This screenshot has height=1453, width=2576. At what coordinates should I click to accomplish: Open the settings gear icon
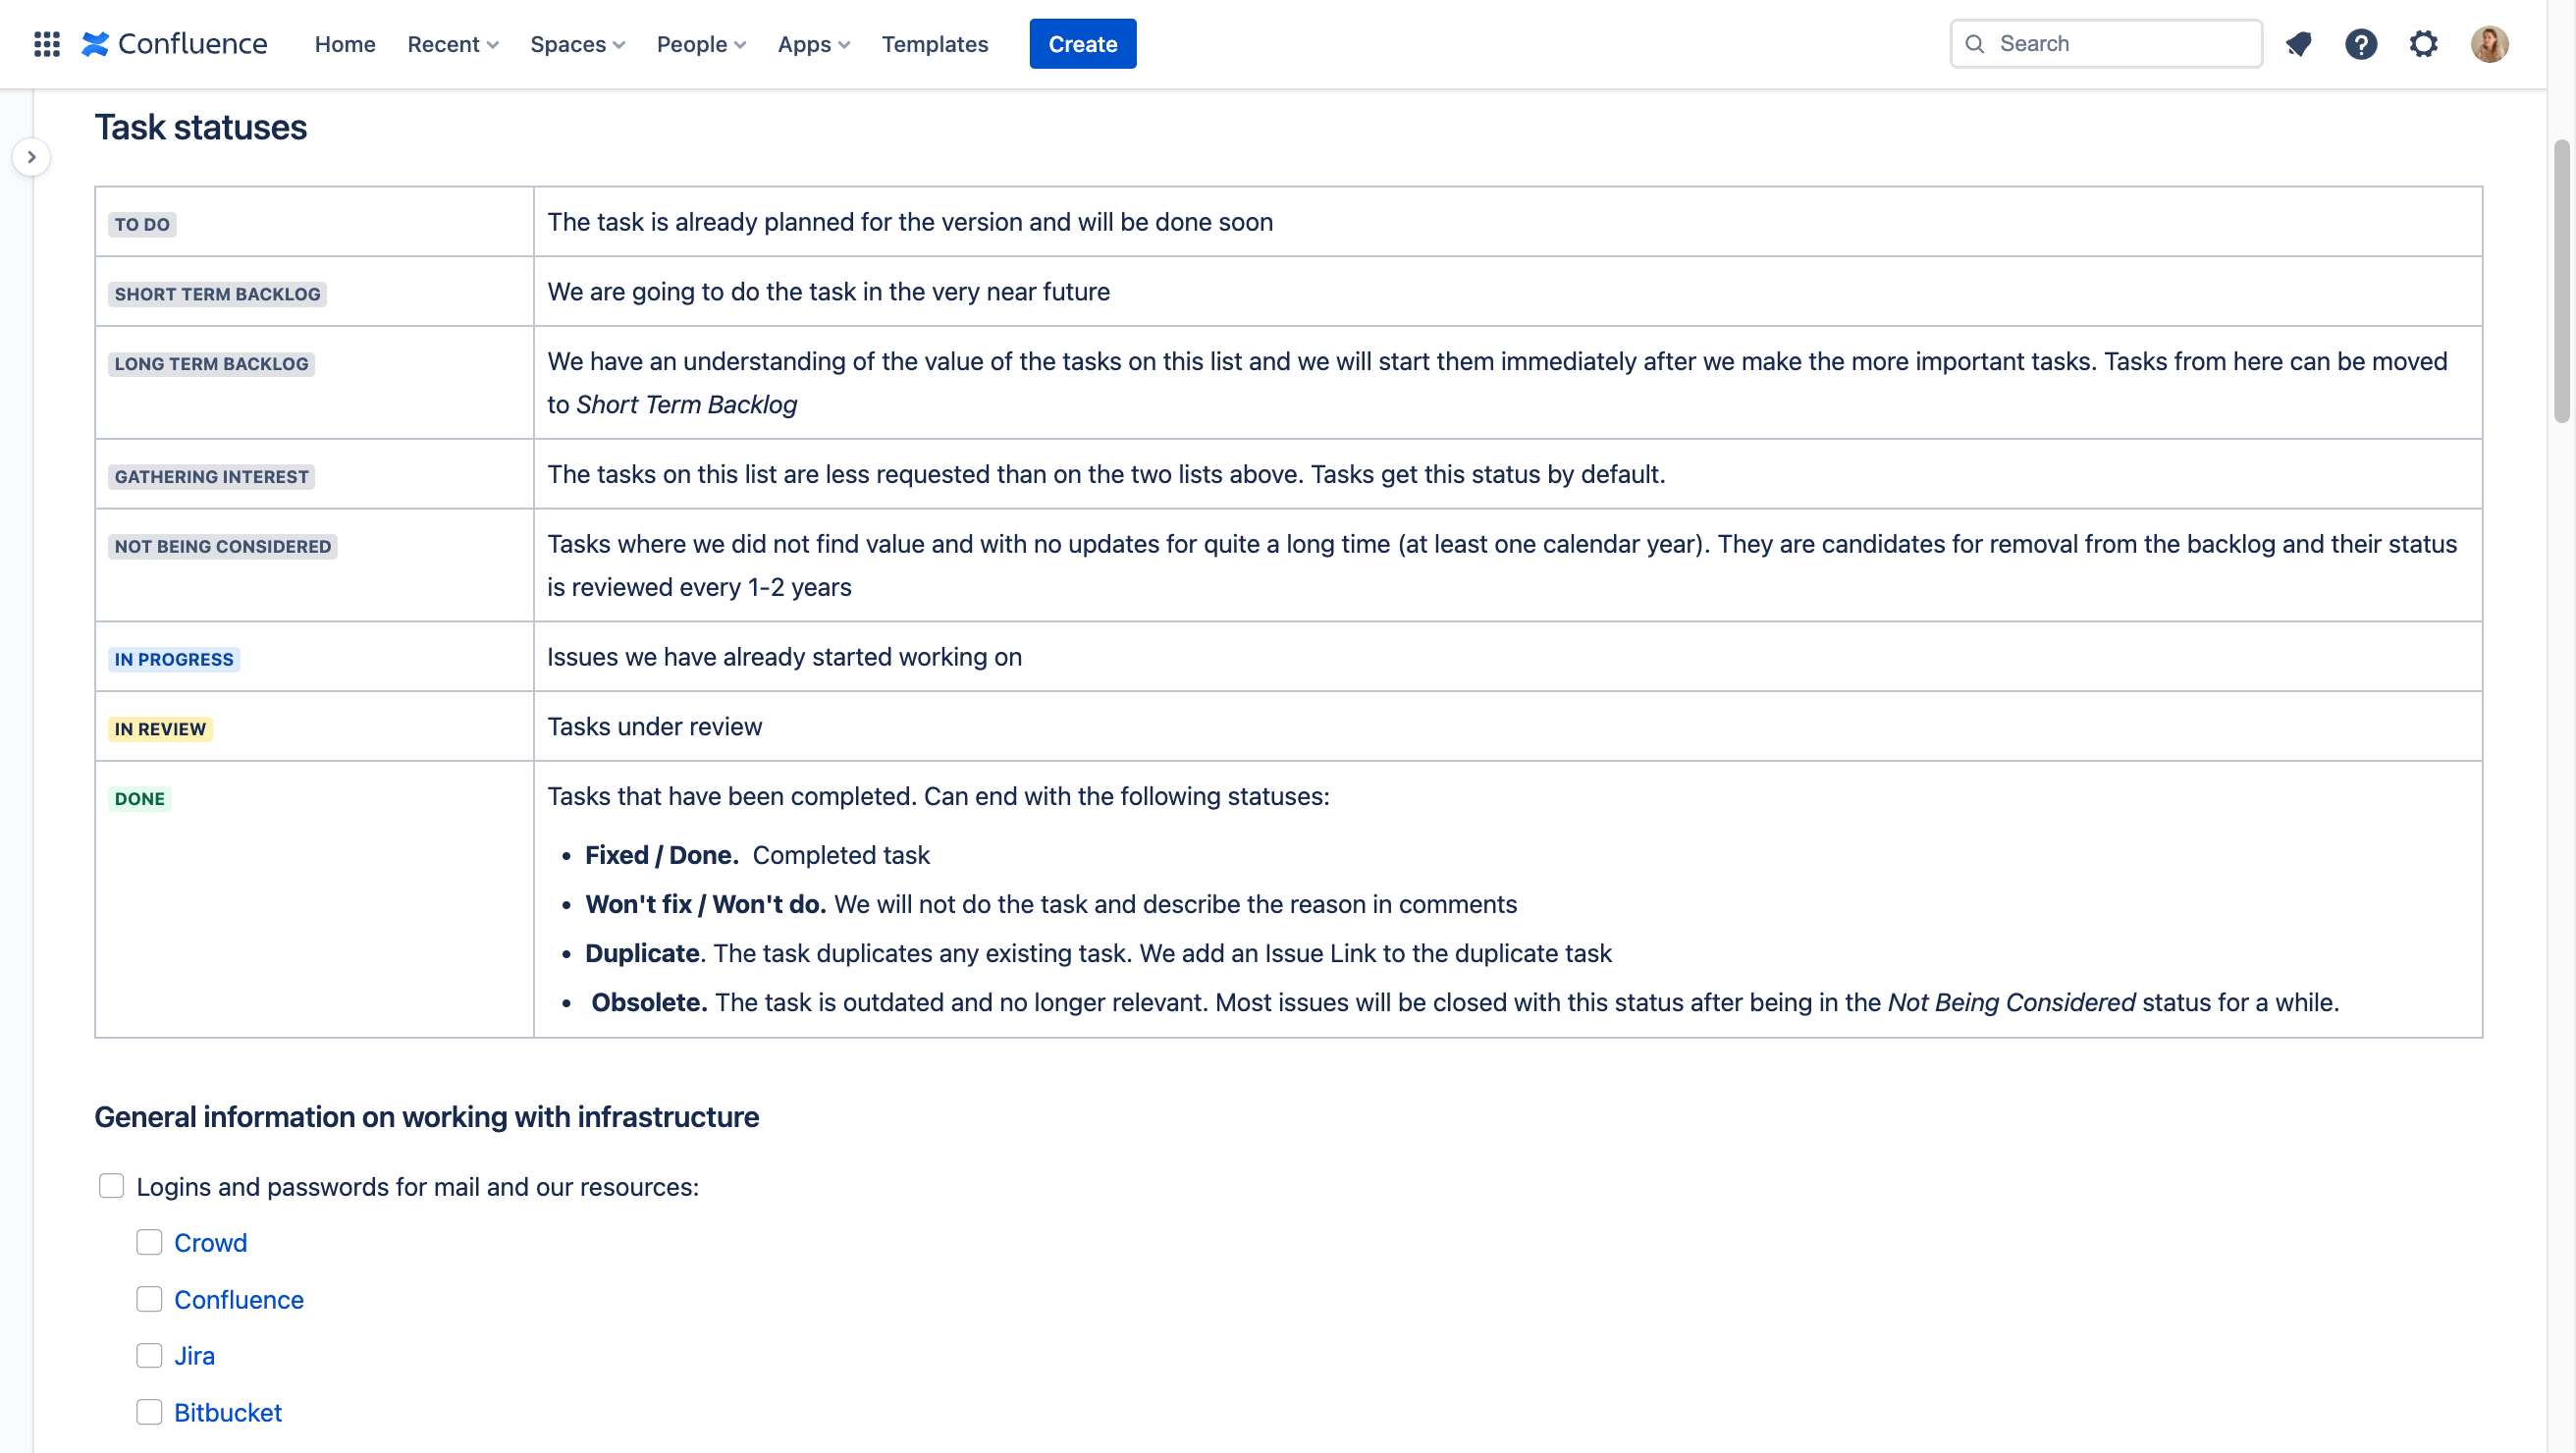[2426, 42]
